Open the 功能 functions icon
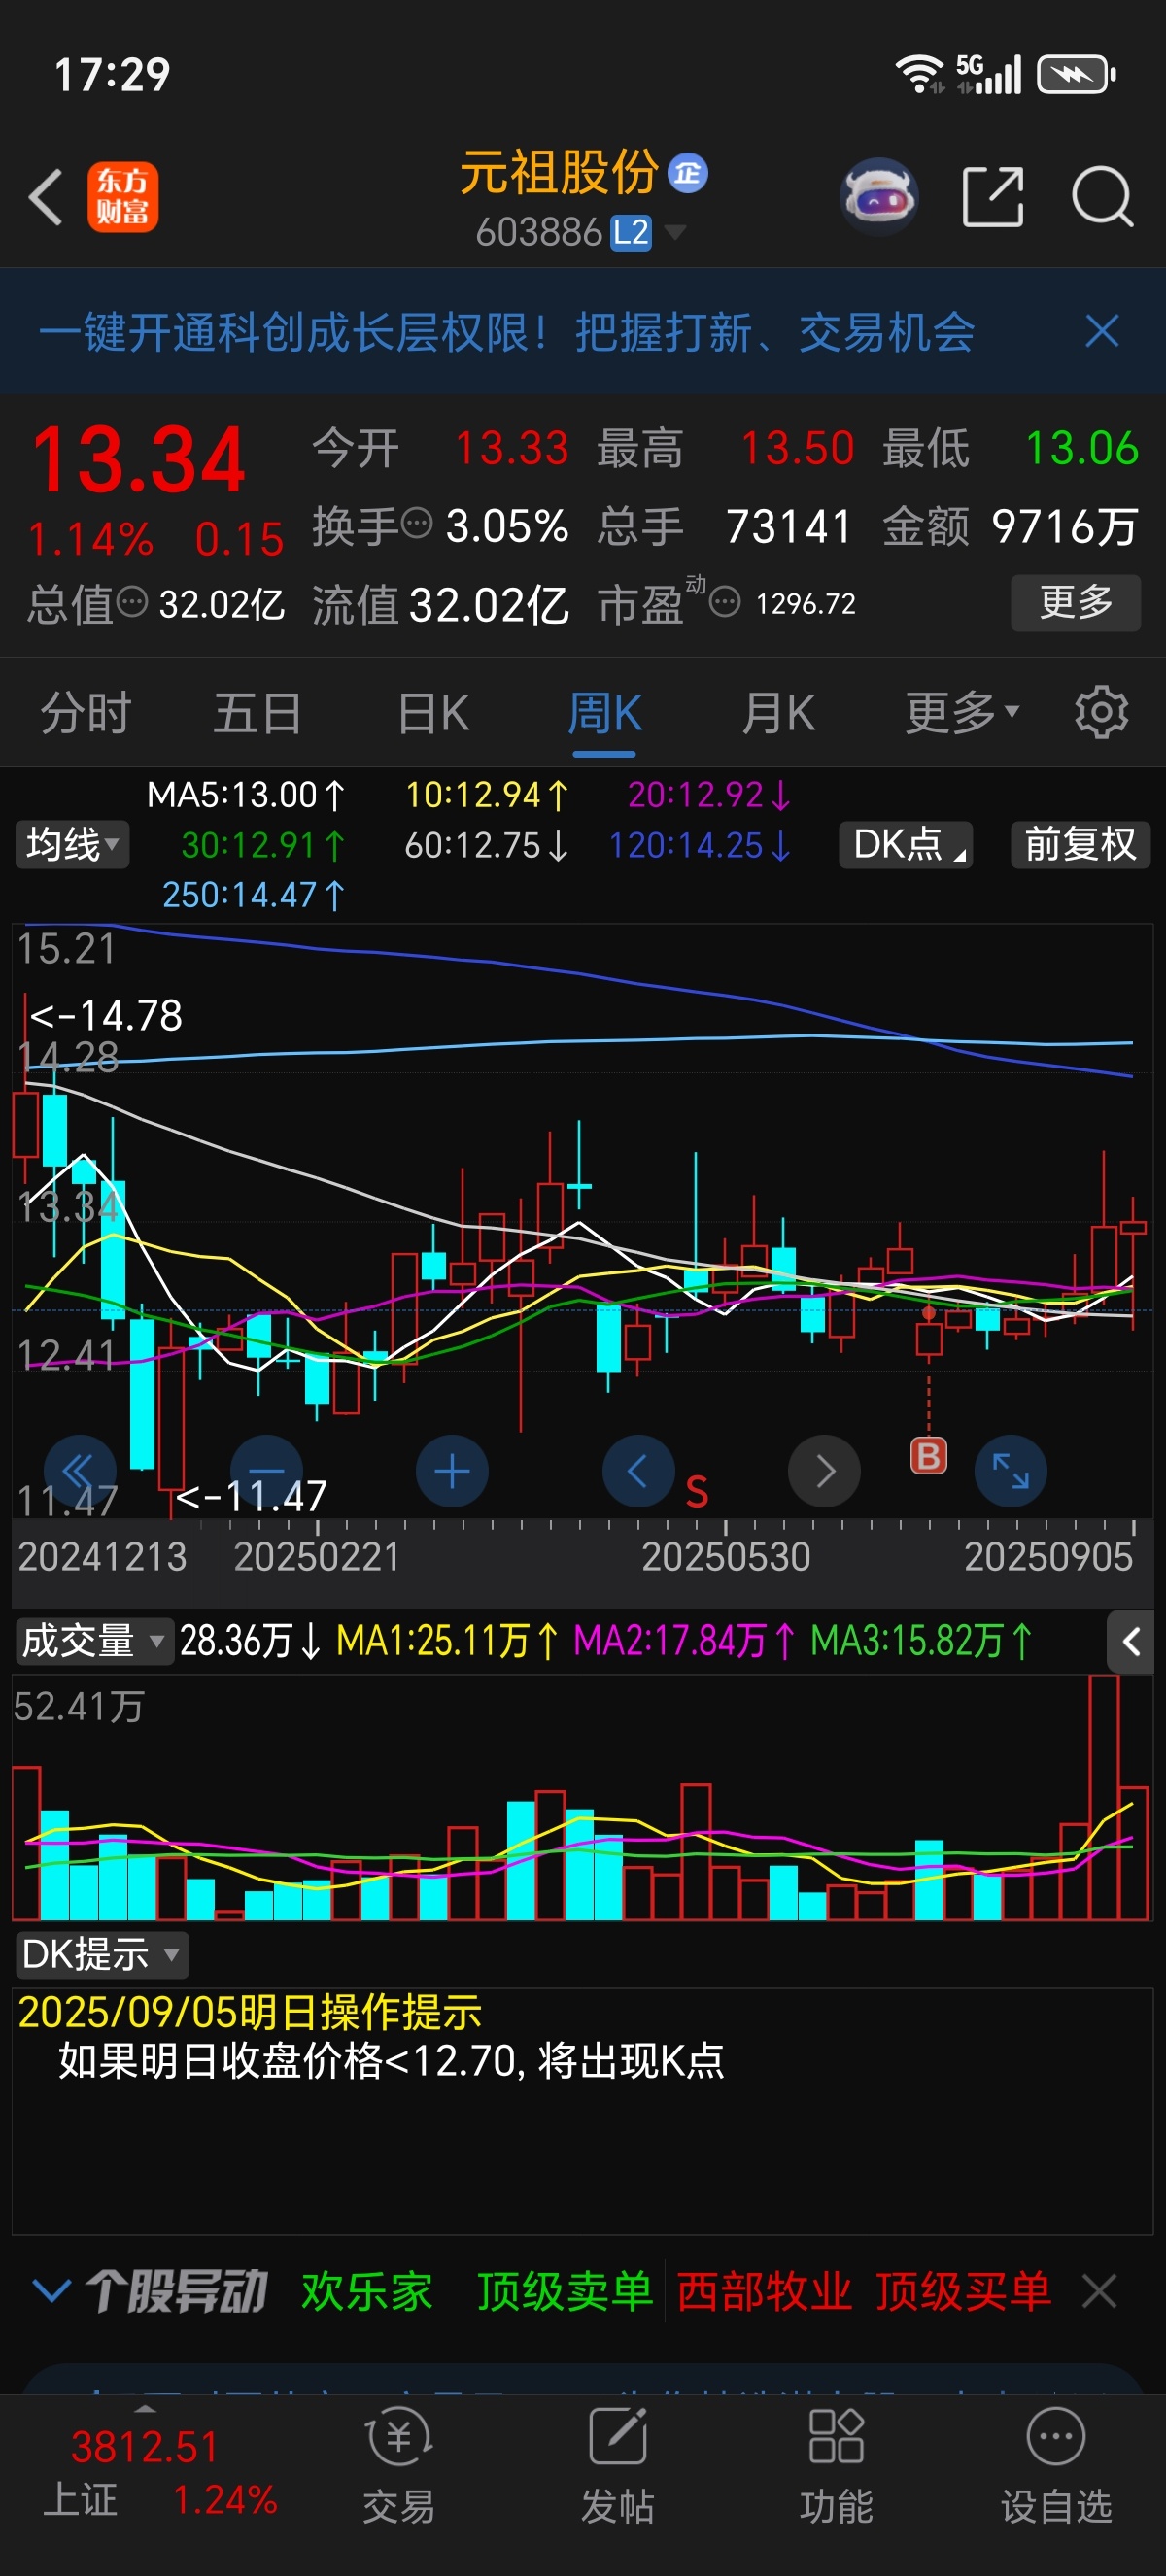 pyautogui.click(x=836, y=2466)
